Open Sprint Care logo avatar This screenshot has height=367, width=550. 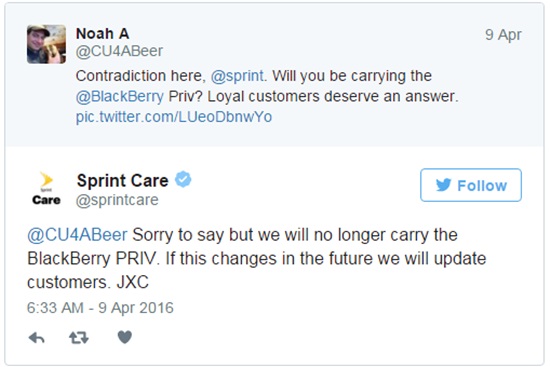point(46,189)
